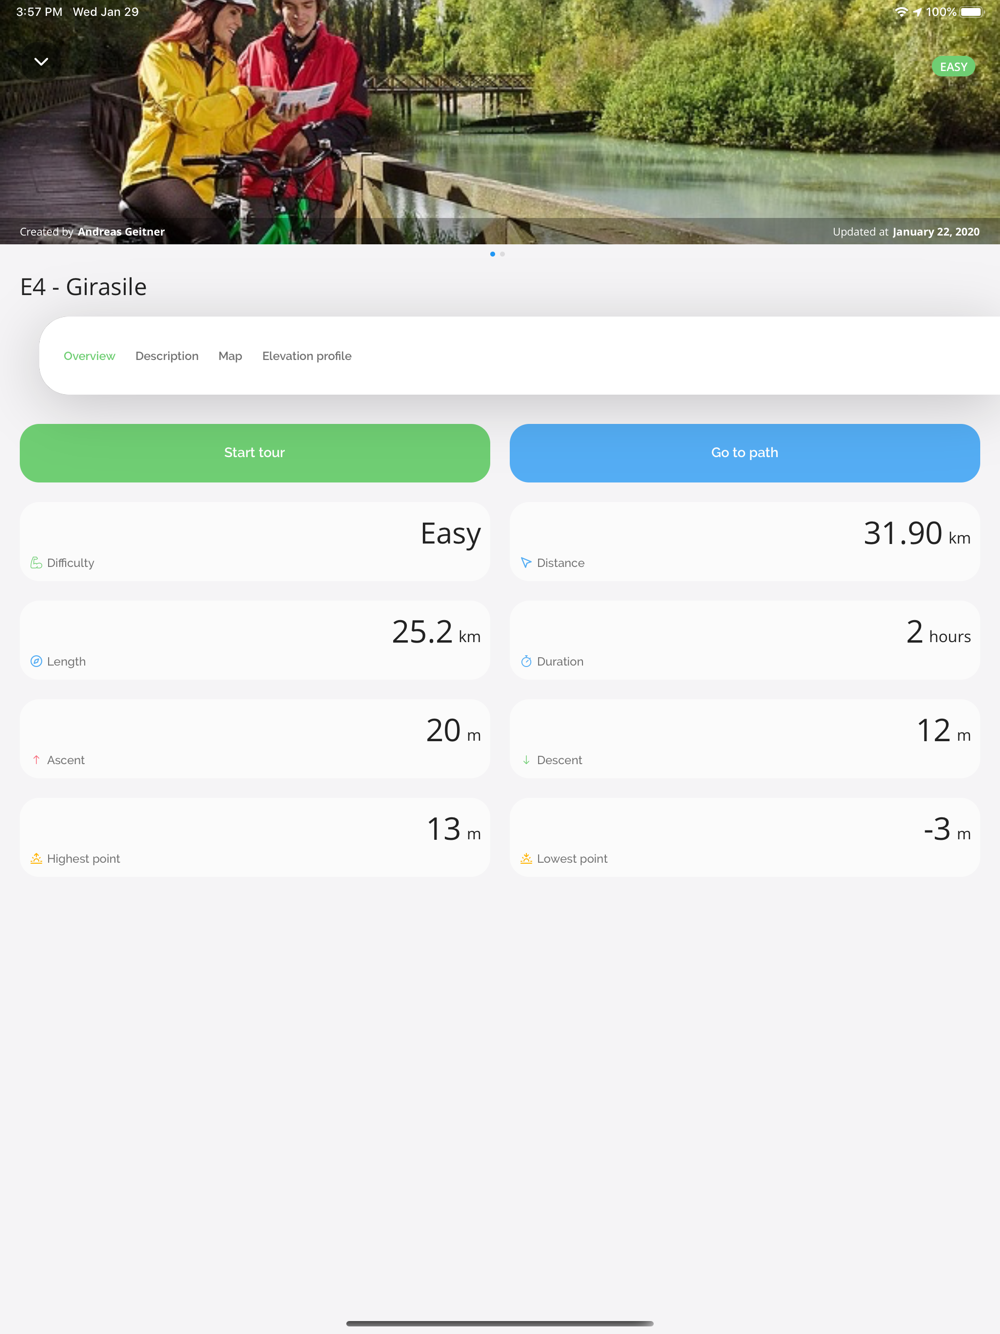This screenshot has height=1334, width=1000.
Task: Click the Highest point icon
Action: 36,858
